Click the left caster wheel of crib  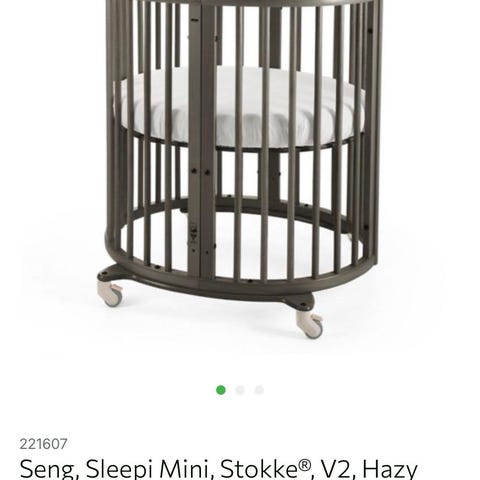tap(112, 294)
